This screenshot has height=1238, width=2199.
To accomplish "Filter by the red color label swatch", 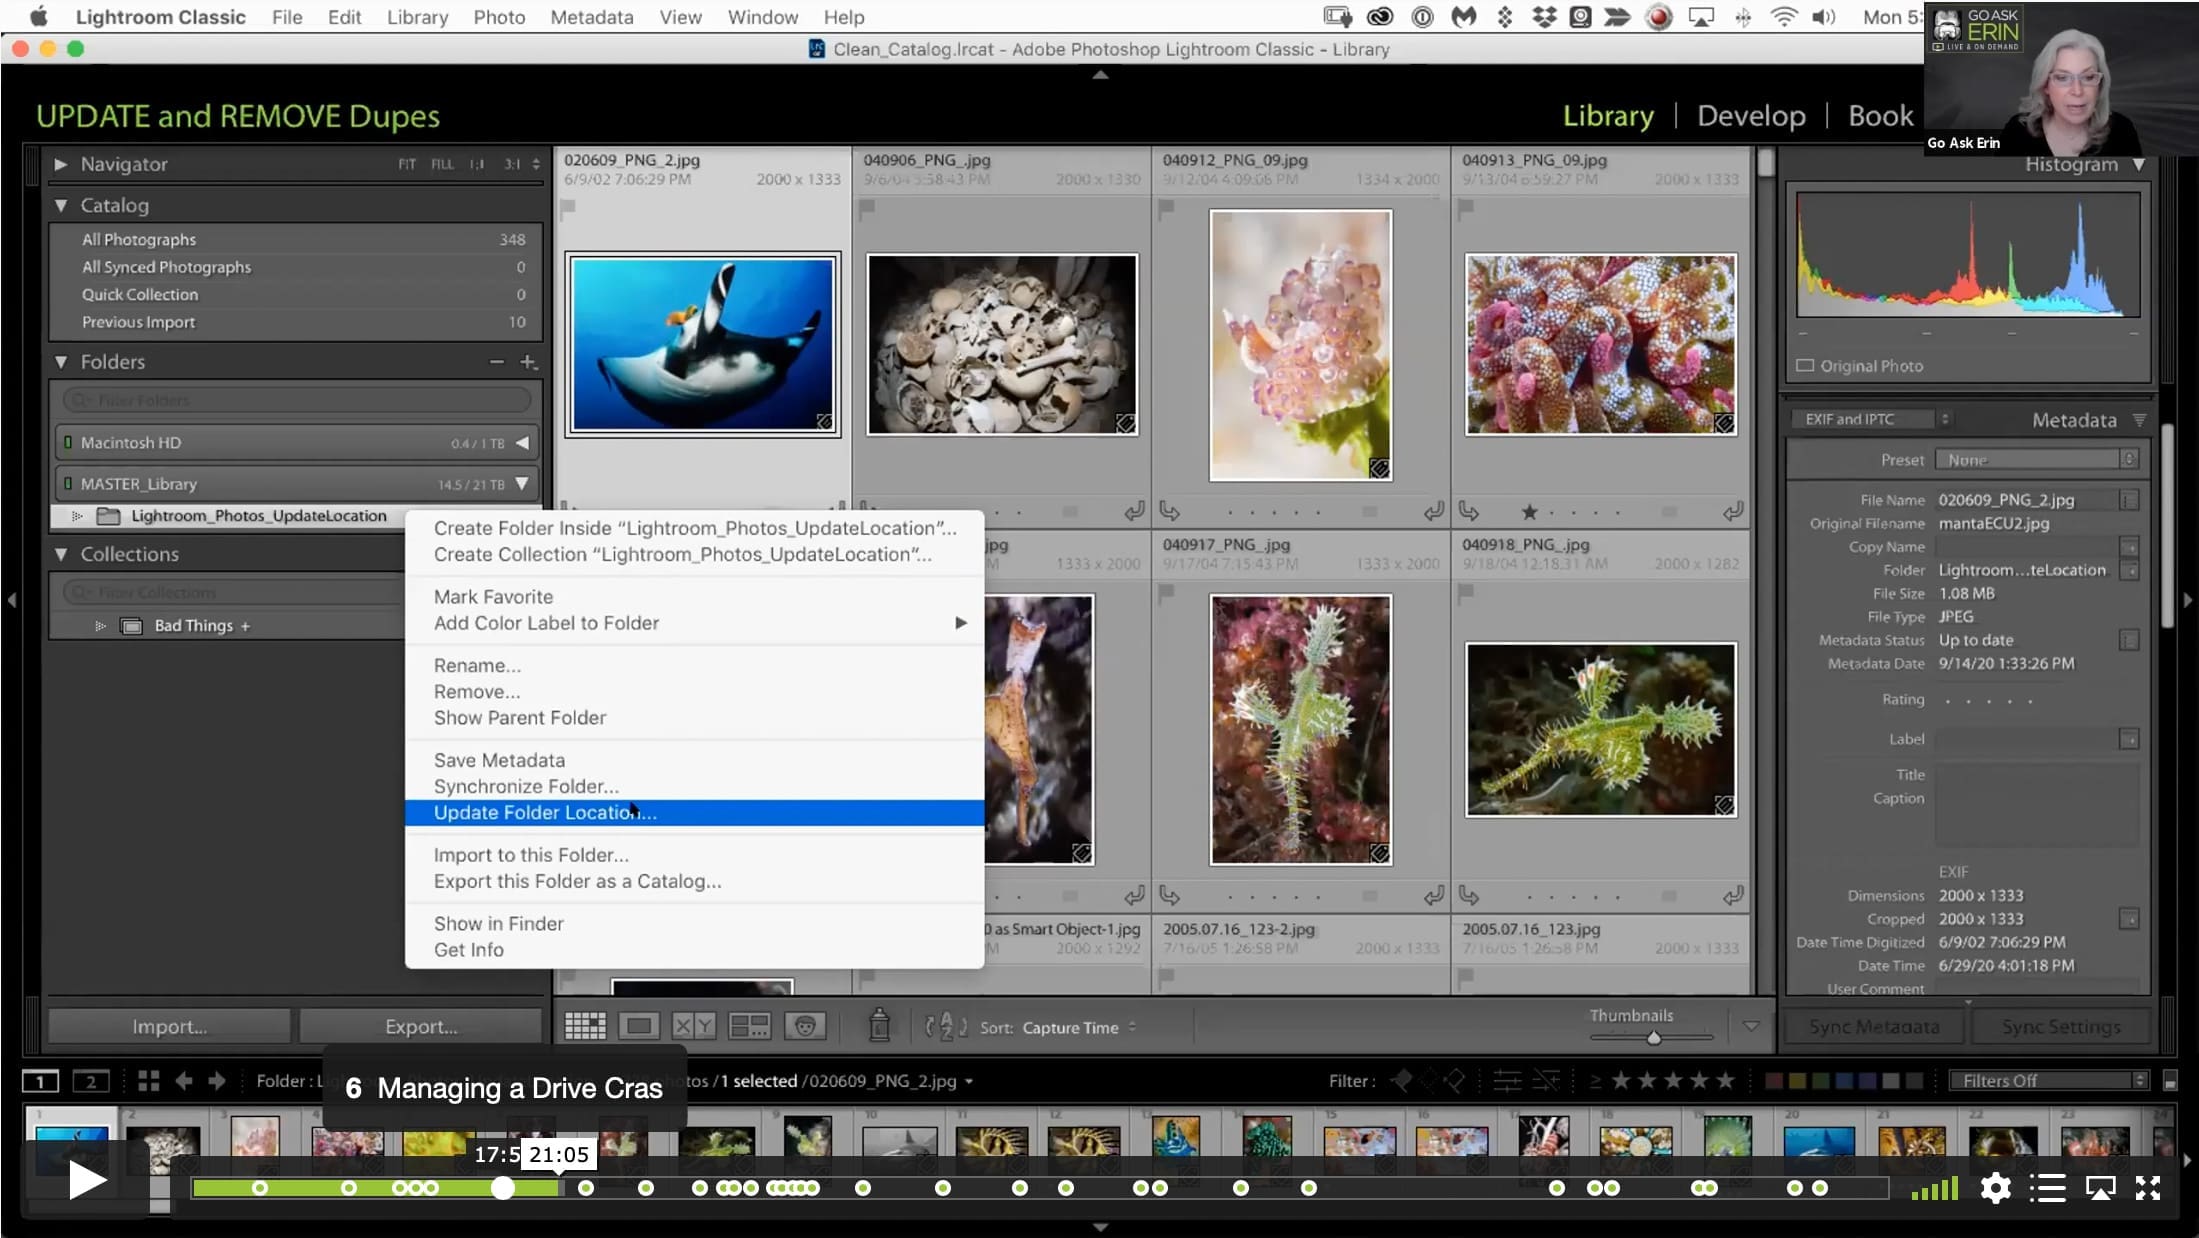I will pyautogui.click(x=1773, y=1081).
